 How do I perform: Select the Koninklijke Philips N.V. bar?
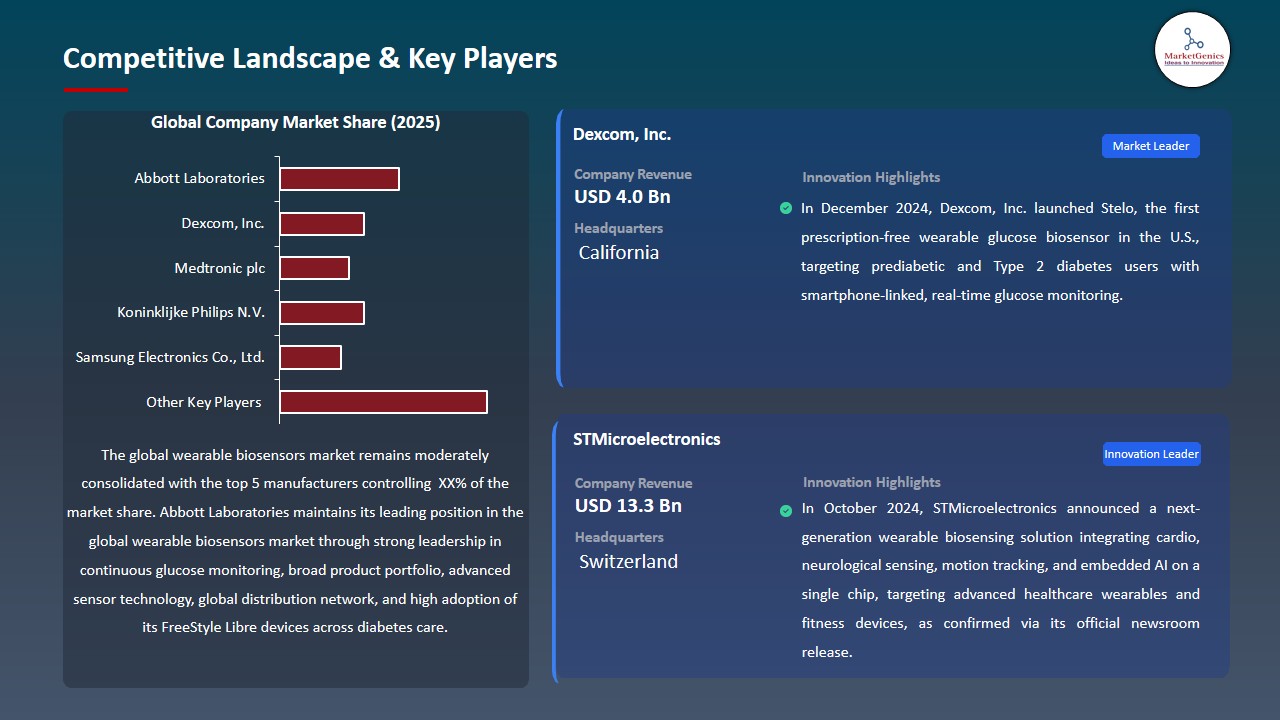click(322, 312)
